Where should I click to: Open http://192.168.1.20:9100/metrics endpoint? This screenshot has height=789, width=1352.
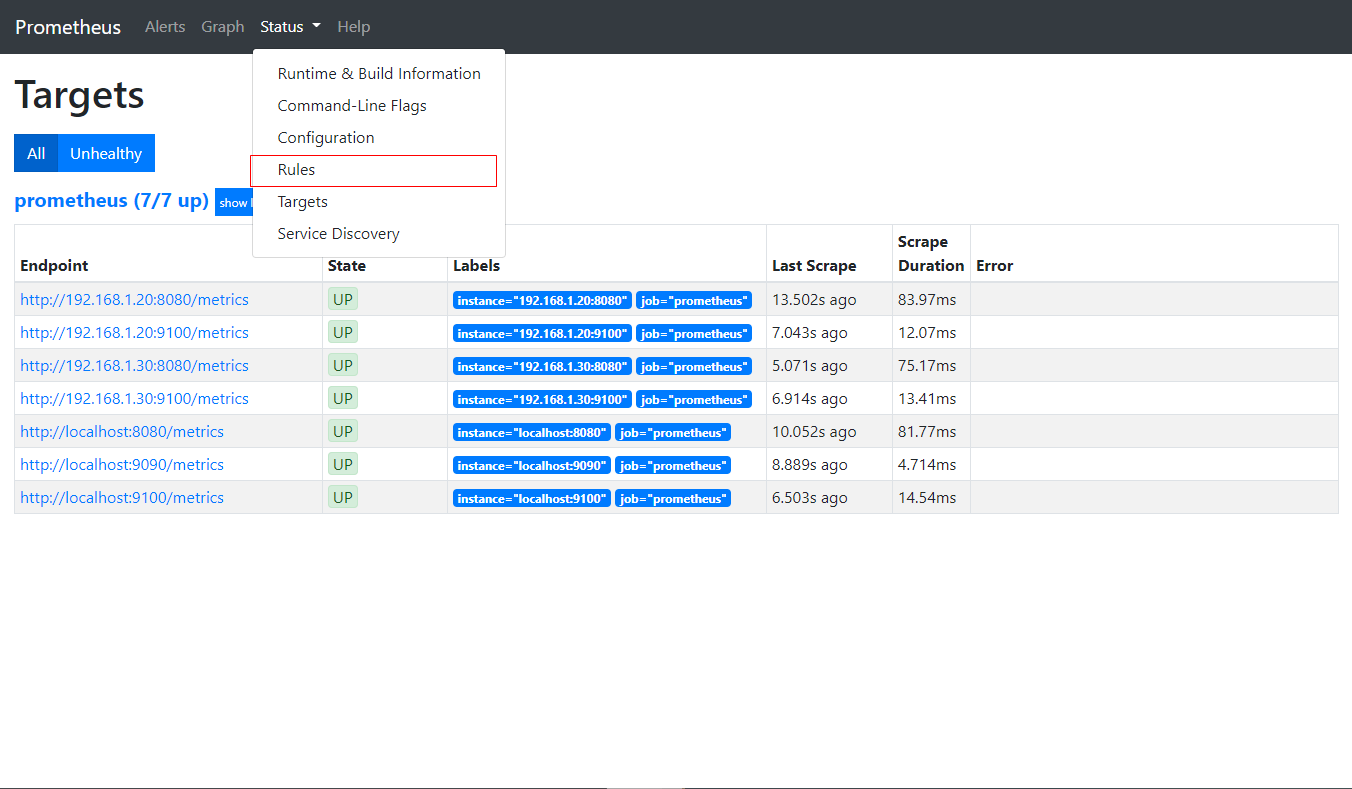coord(134,333)
